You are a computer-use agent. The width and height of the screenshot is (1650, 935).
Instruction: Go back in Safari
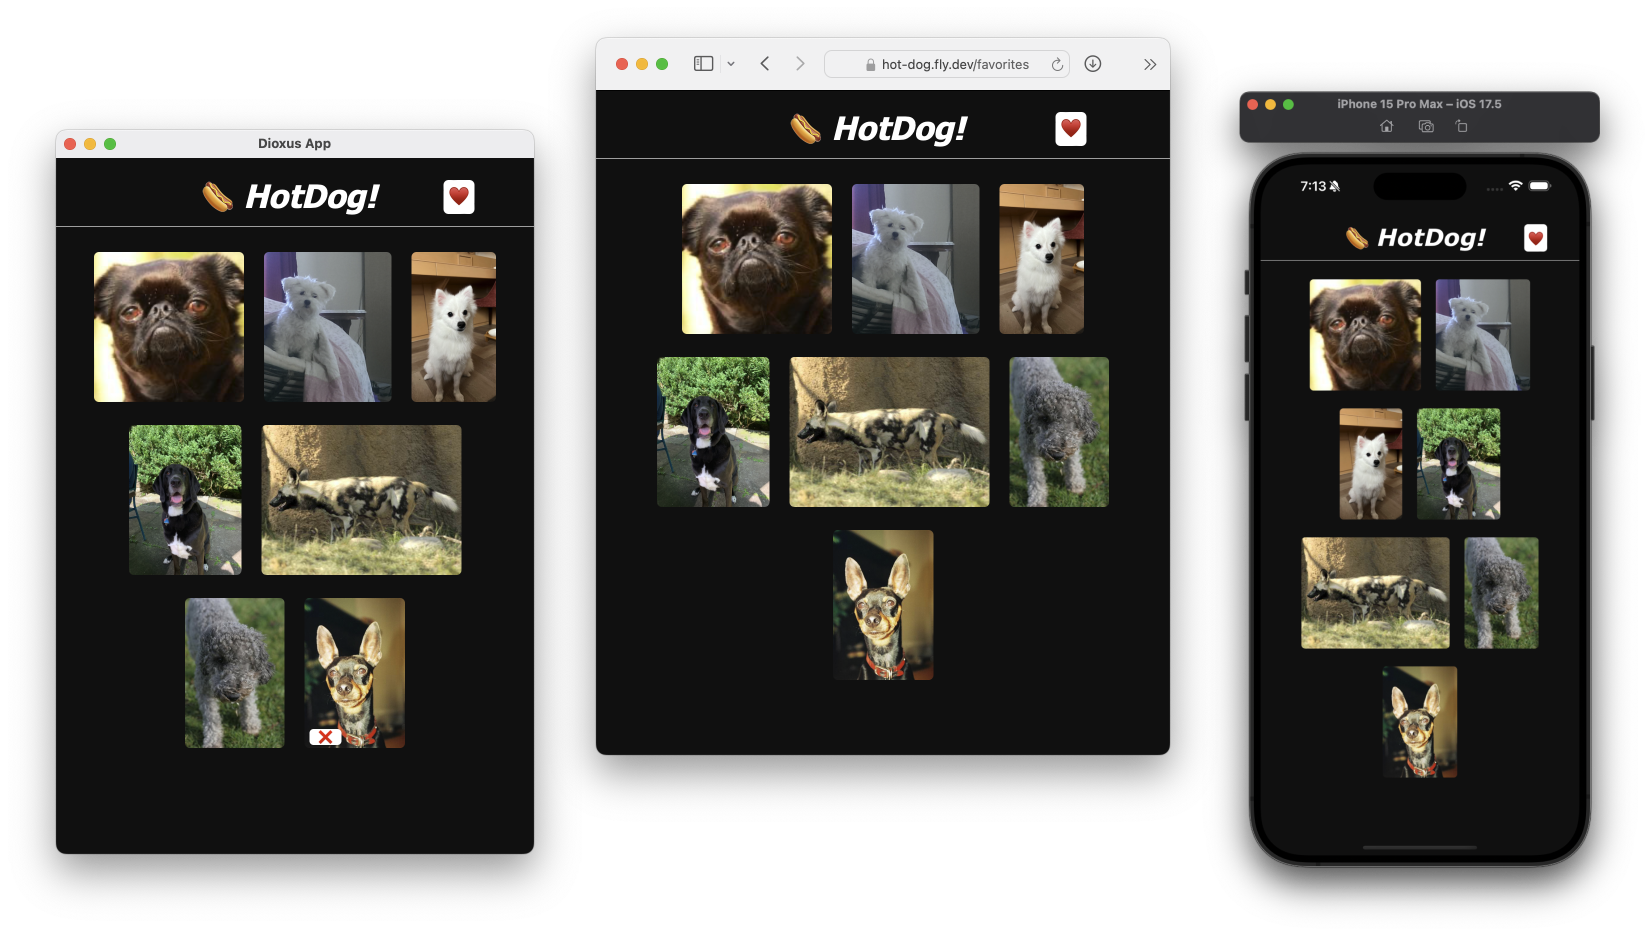pyautogui.click(x=765, y=64)
